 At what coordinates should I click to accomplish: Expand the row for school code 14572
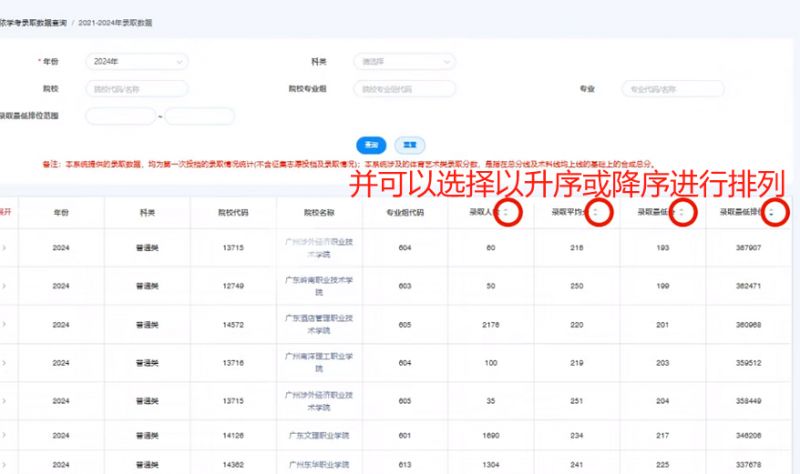coord(4,324)
